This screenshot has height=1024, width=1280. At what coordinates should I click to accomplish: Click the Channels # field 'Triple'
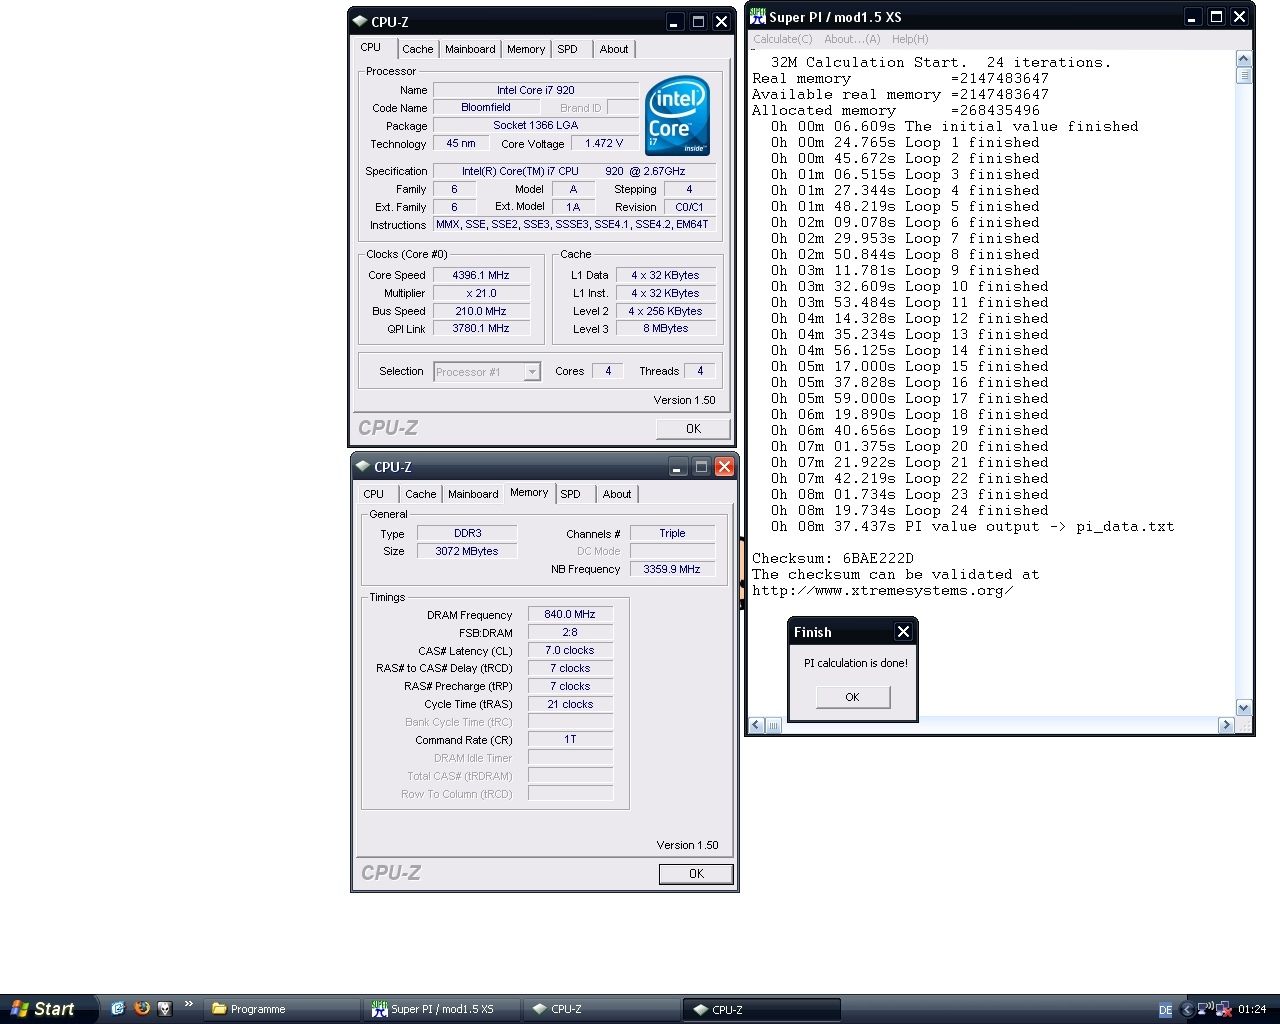tap(672, 534)
